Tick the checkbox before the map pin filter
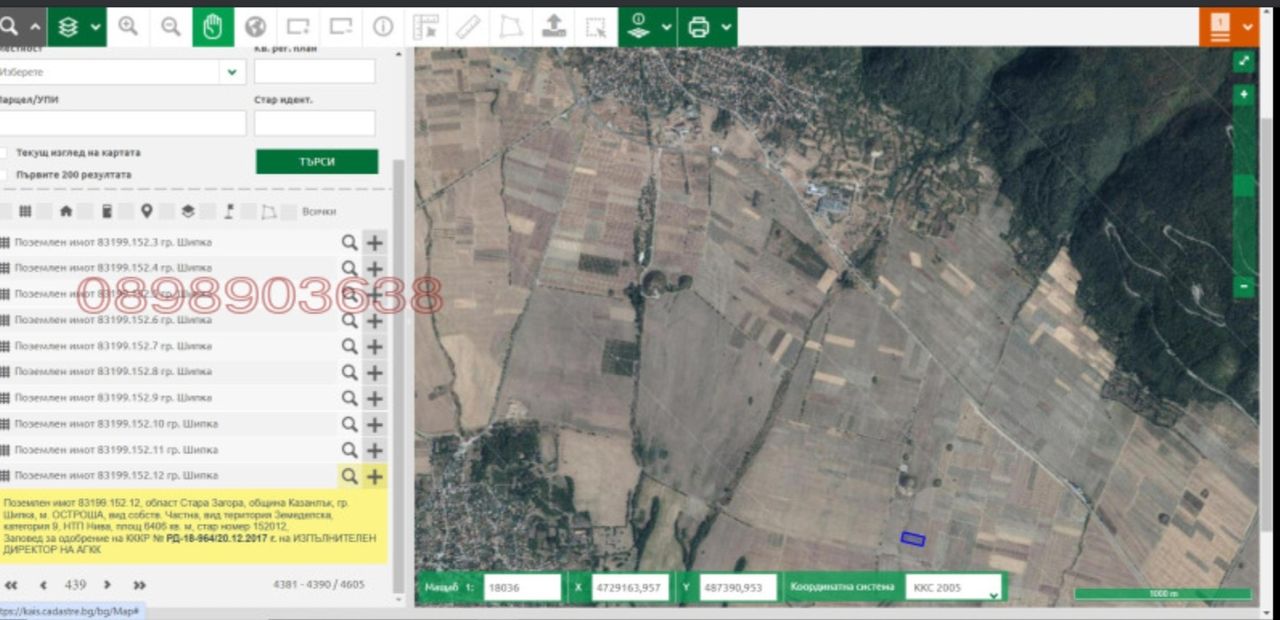Image resolution: width=1280 pixels, height=620 pixels. click(126, 212)
